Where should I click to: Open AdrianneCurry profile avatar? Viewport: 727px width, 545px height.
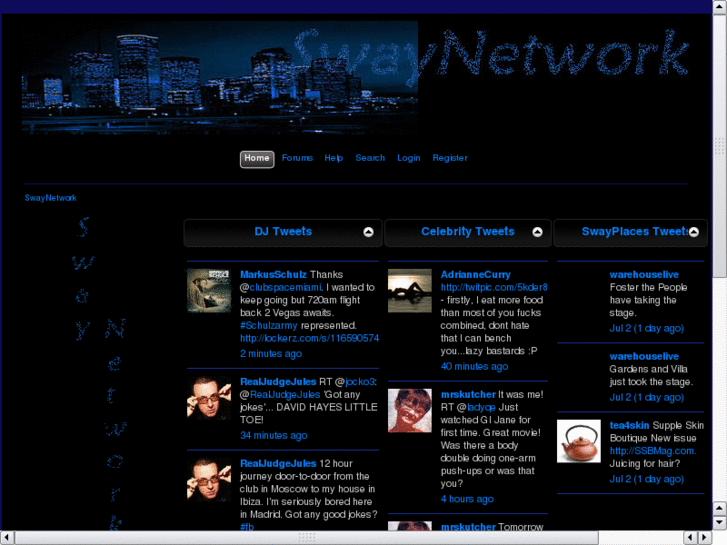(x=410, y=291)
